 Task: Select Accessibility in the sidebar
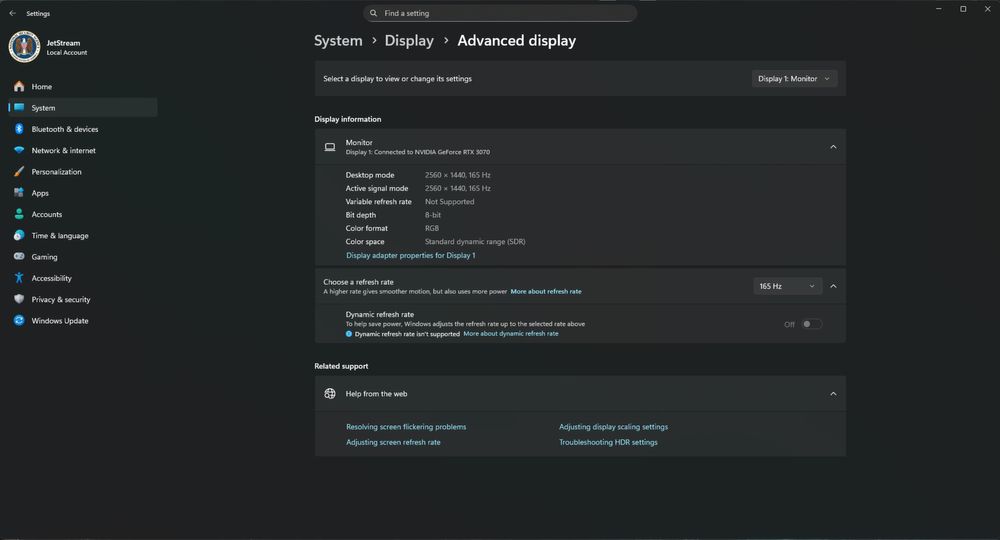[83, 278]
